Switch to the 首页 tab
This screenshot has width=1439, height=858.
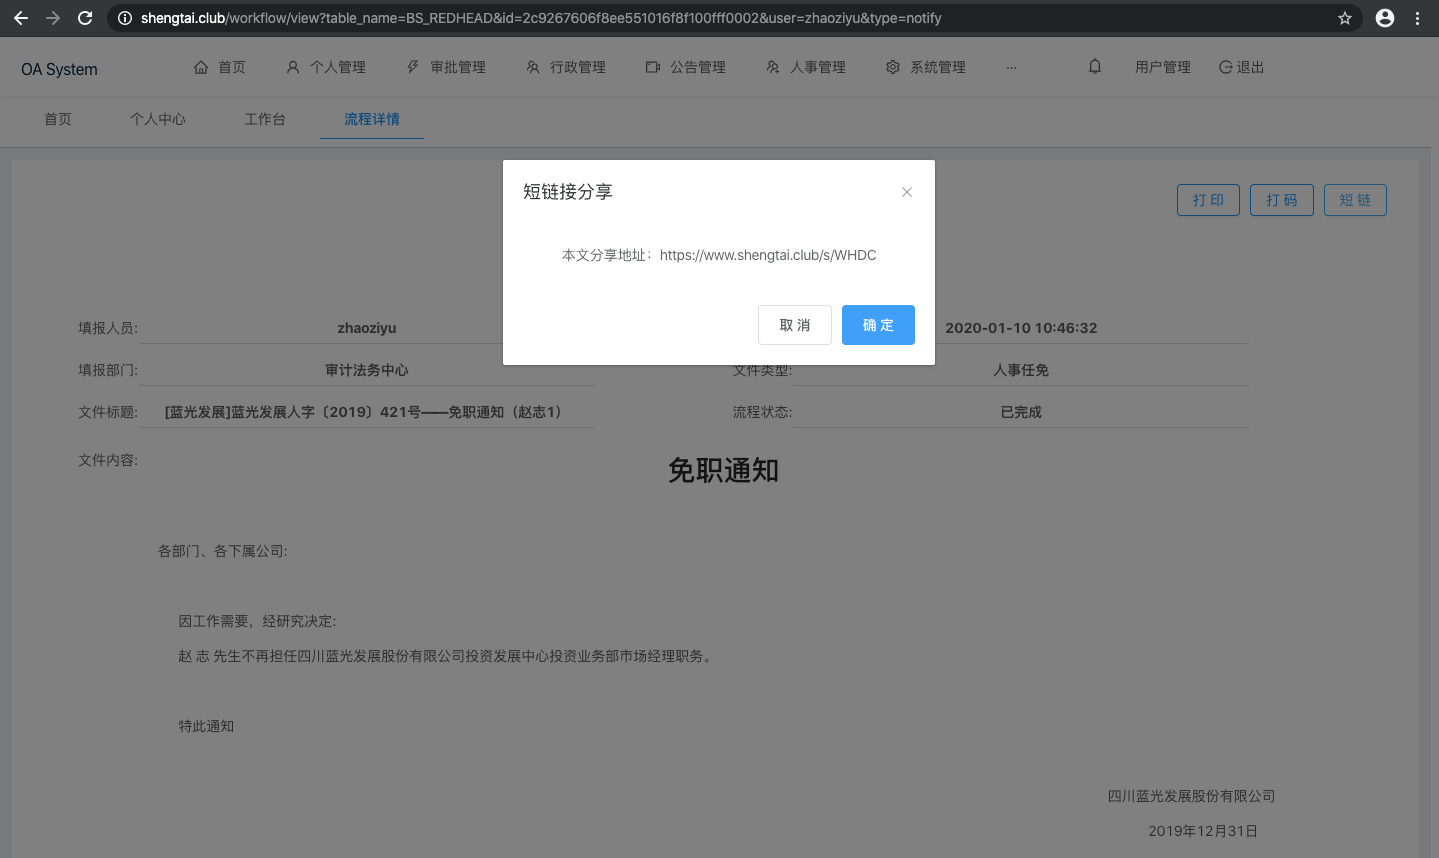tap(58, 119)
